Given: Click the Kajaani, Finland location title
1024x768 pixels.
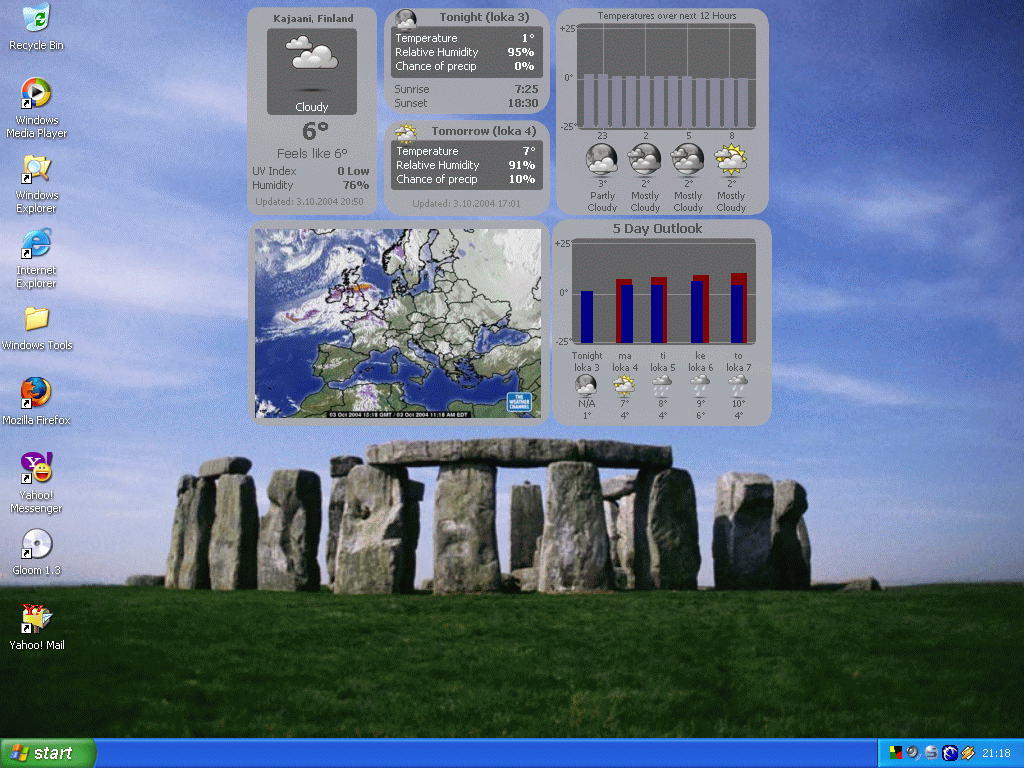Looking at the screenshot, I should [313, 18].
